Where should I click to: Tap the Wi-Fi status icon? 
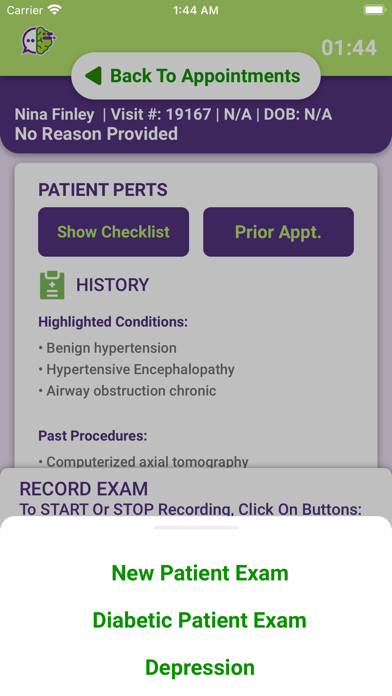(x=55, y=10)
